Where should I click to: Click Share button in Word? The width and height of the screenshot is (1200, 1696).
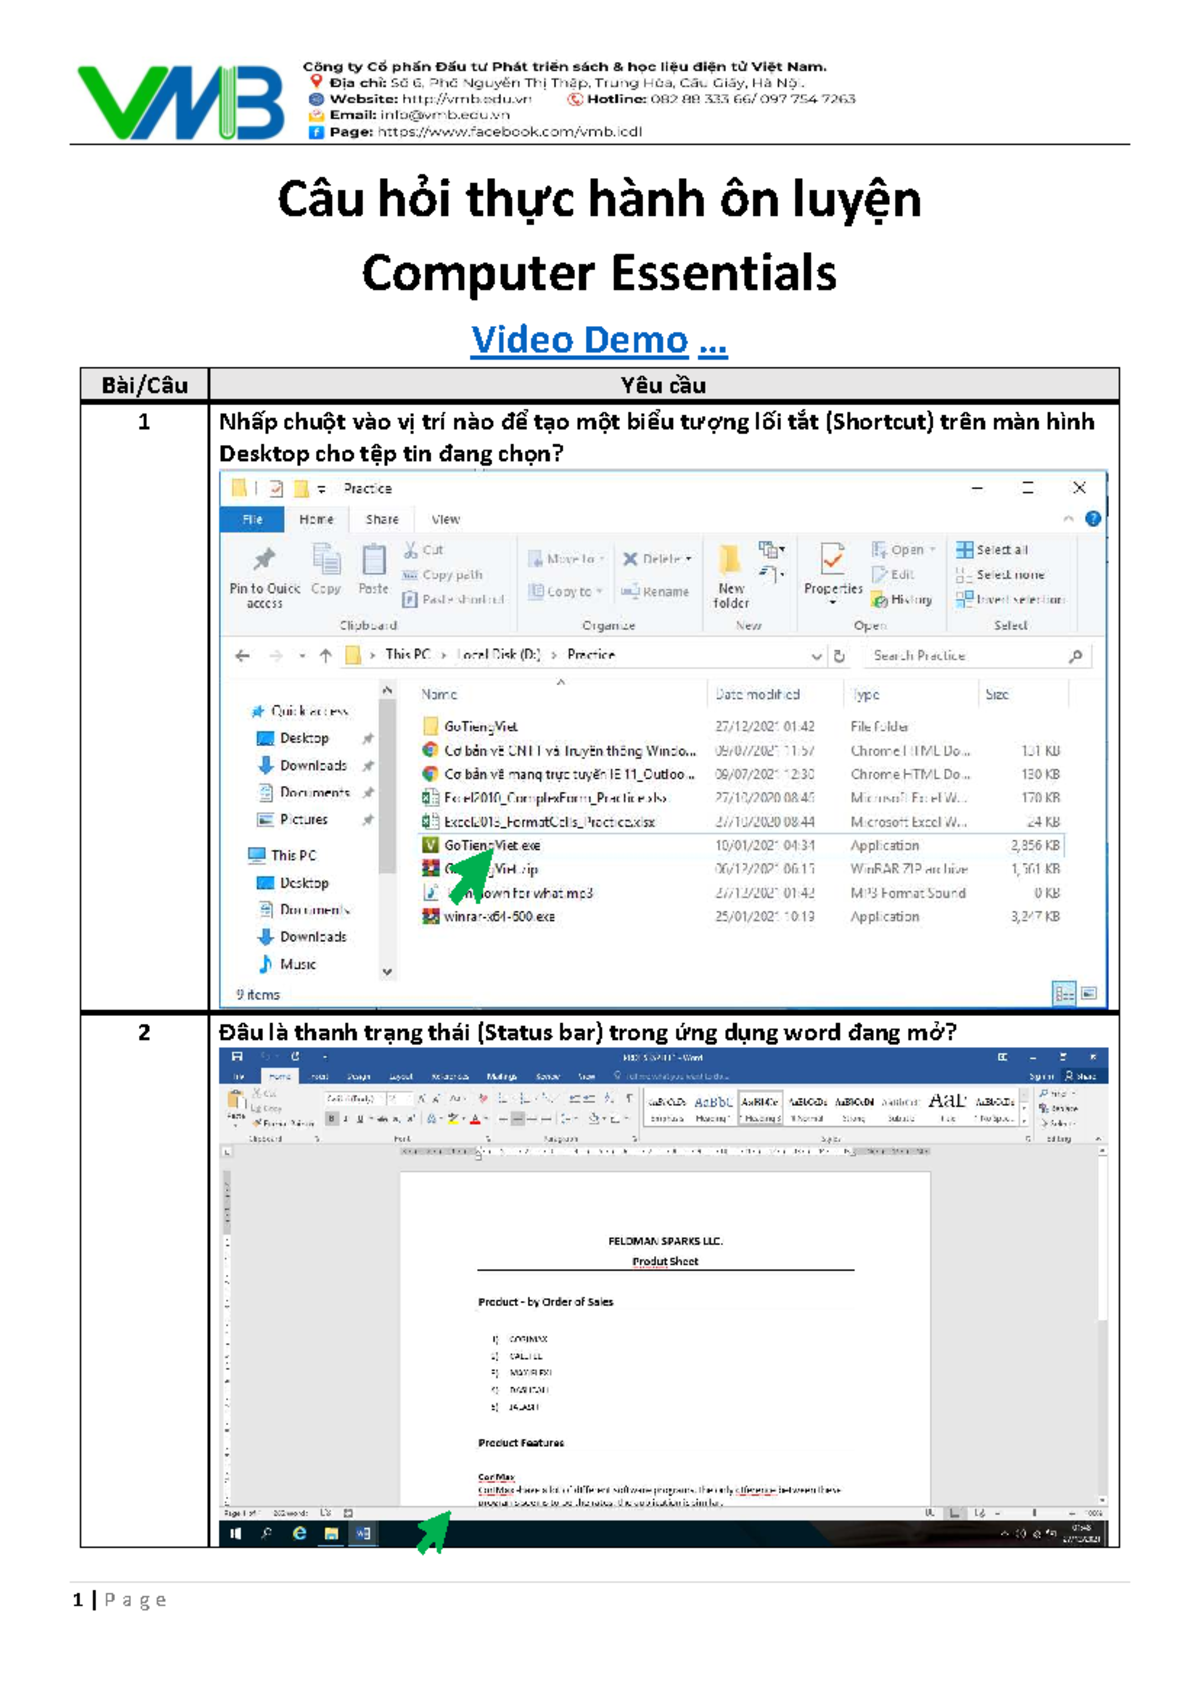pos(1081,1076)
